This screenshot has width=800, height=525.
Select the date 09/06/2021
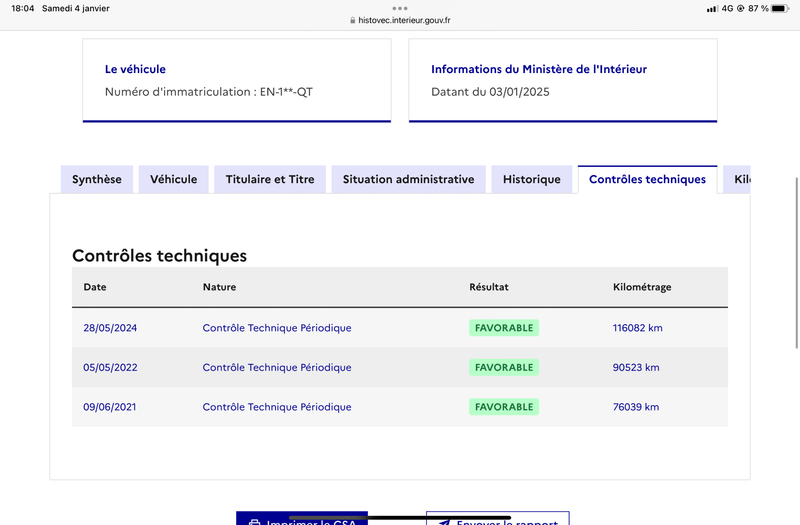click(x=110, y=407)
